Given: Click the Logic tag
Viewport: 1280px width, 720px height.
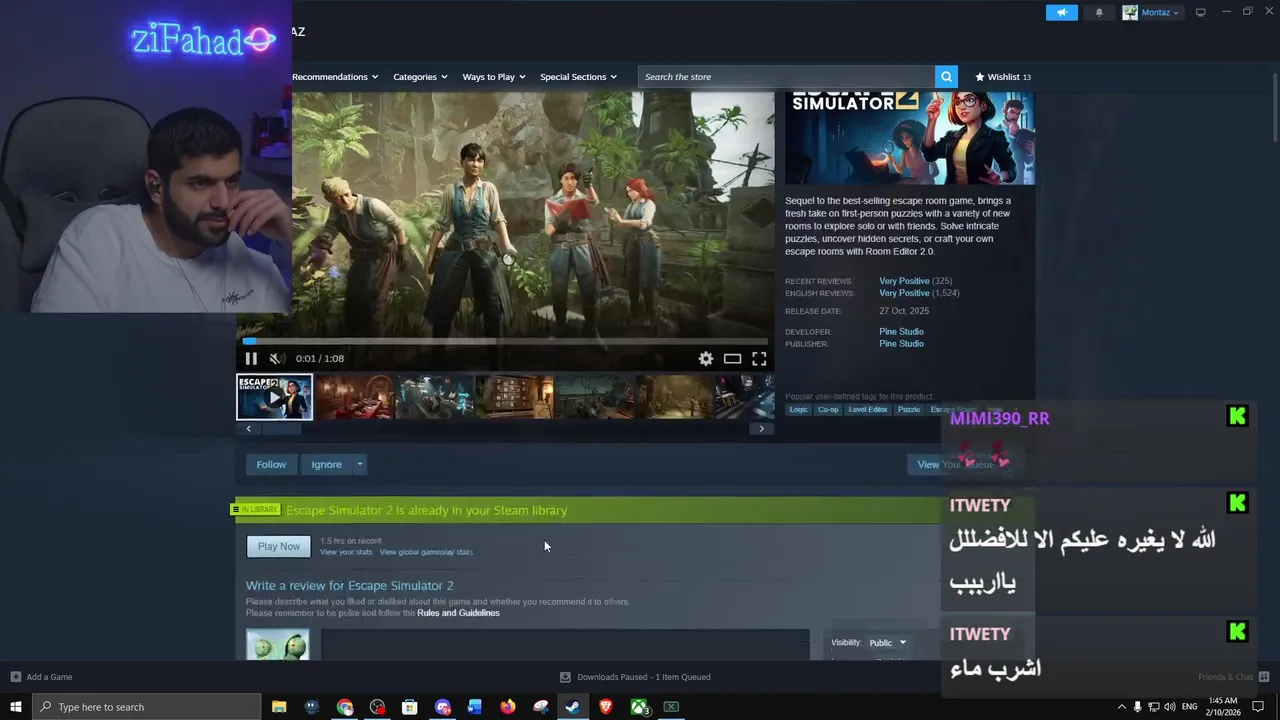Looking at the screenshot, I should pos(798,409).
